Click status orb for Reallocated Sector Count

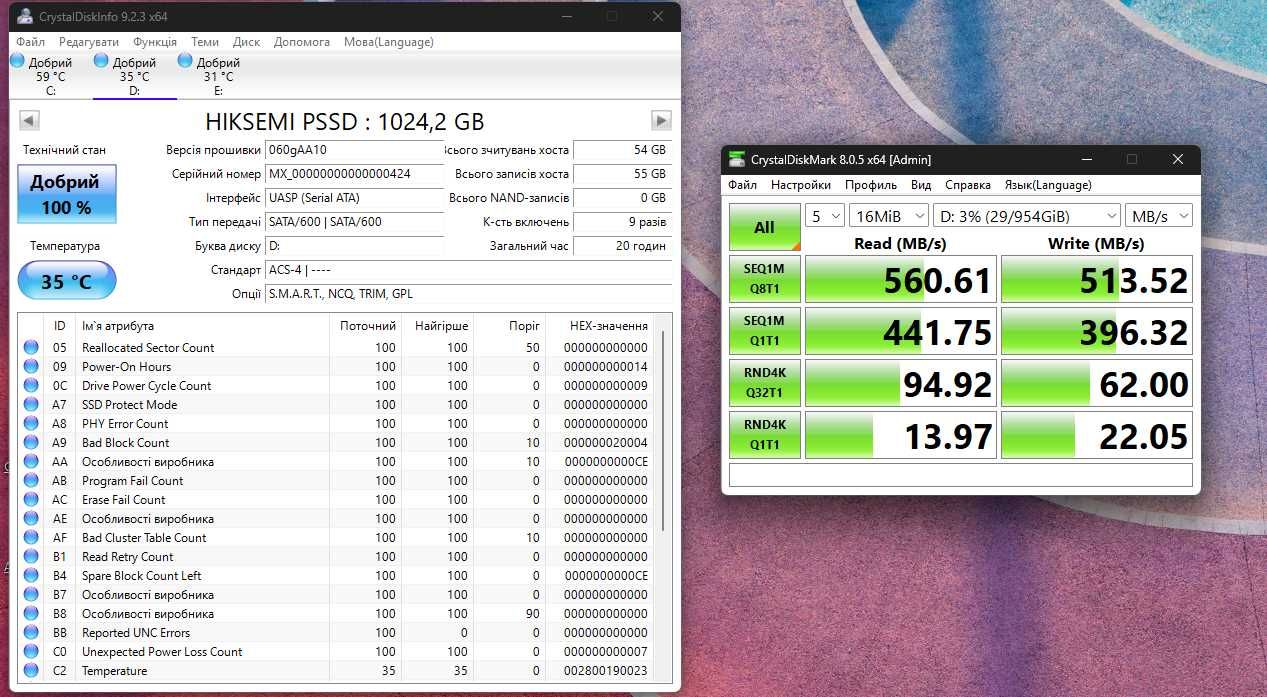31,348
